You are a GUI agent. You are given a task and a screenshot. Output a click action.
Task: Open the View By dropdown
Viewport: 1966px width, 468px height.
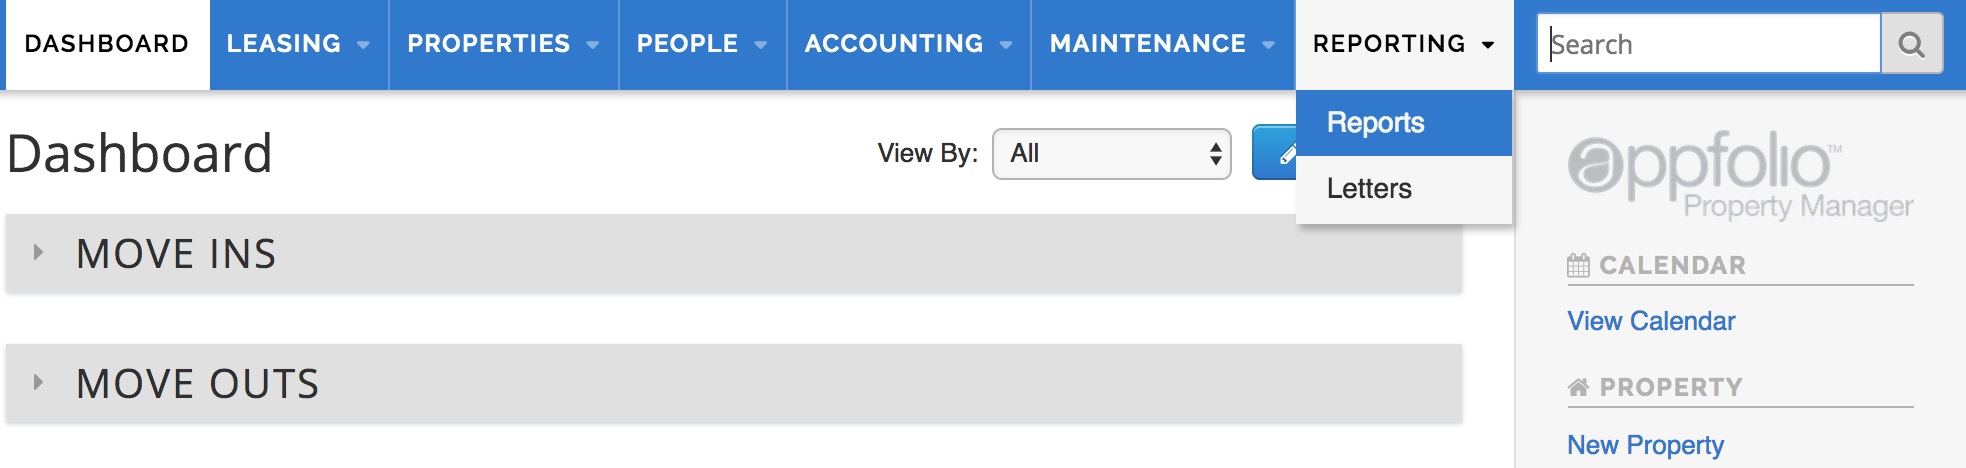coord(1111,154)
